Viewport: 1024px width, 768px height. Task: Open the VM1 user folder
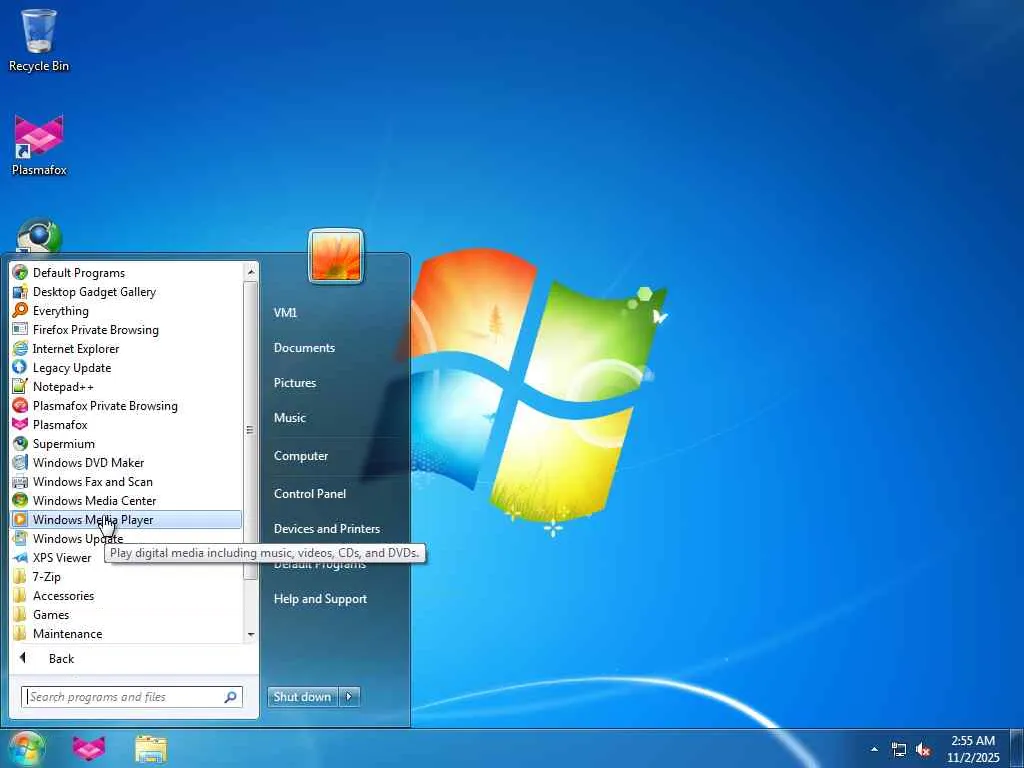(x=285, y=313)
